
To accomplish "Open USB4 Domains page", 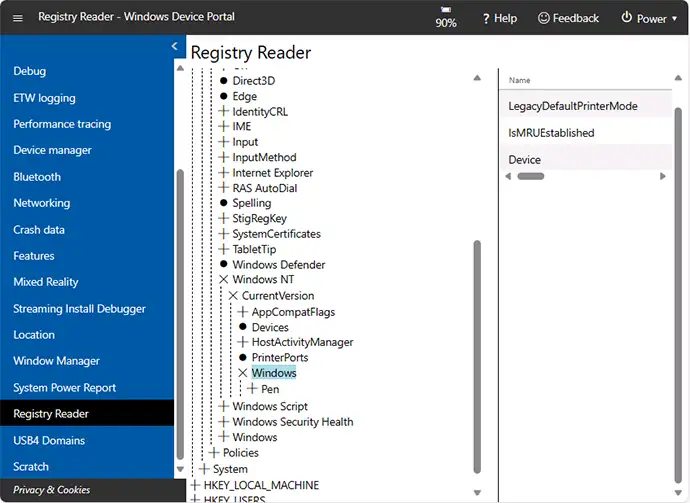I will pyautogui.click(x=49, y=440).
